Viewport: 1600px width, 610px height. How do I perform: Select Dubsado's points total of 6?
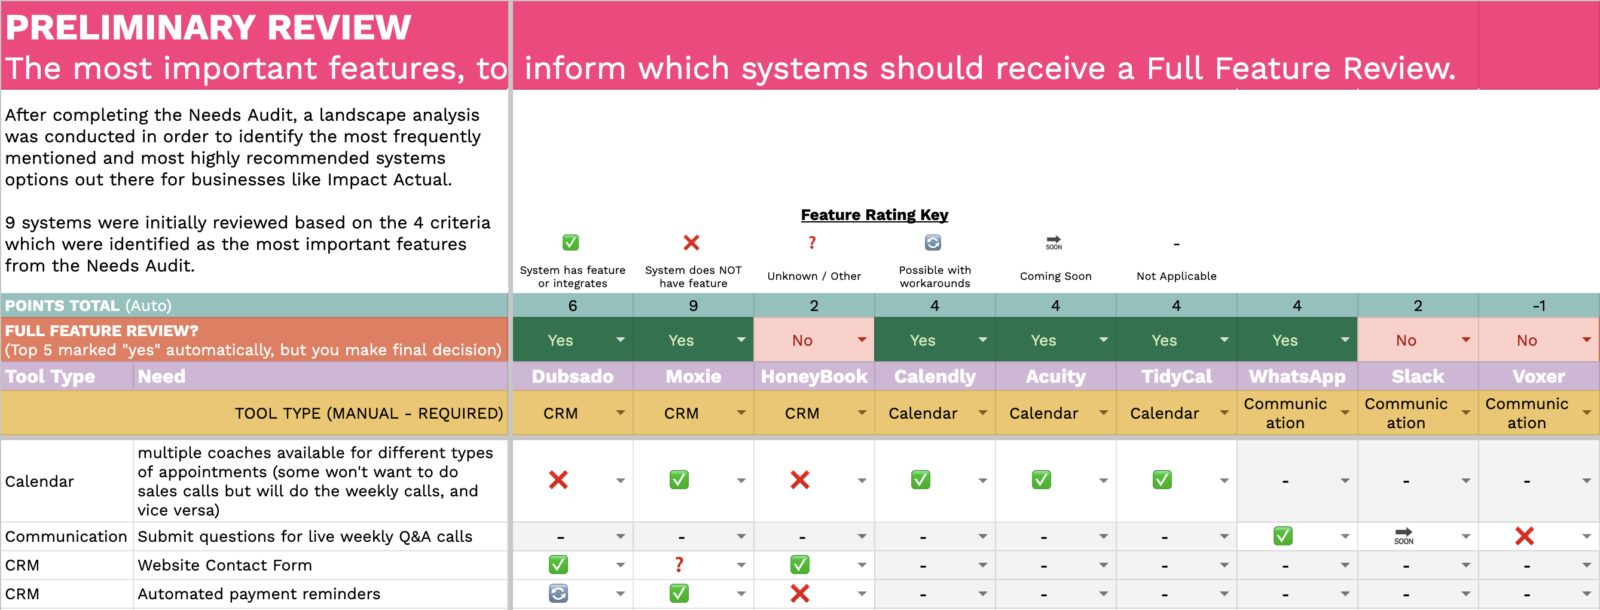click(573, 306)
